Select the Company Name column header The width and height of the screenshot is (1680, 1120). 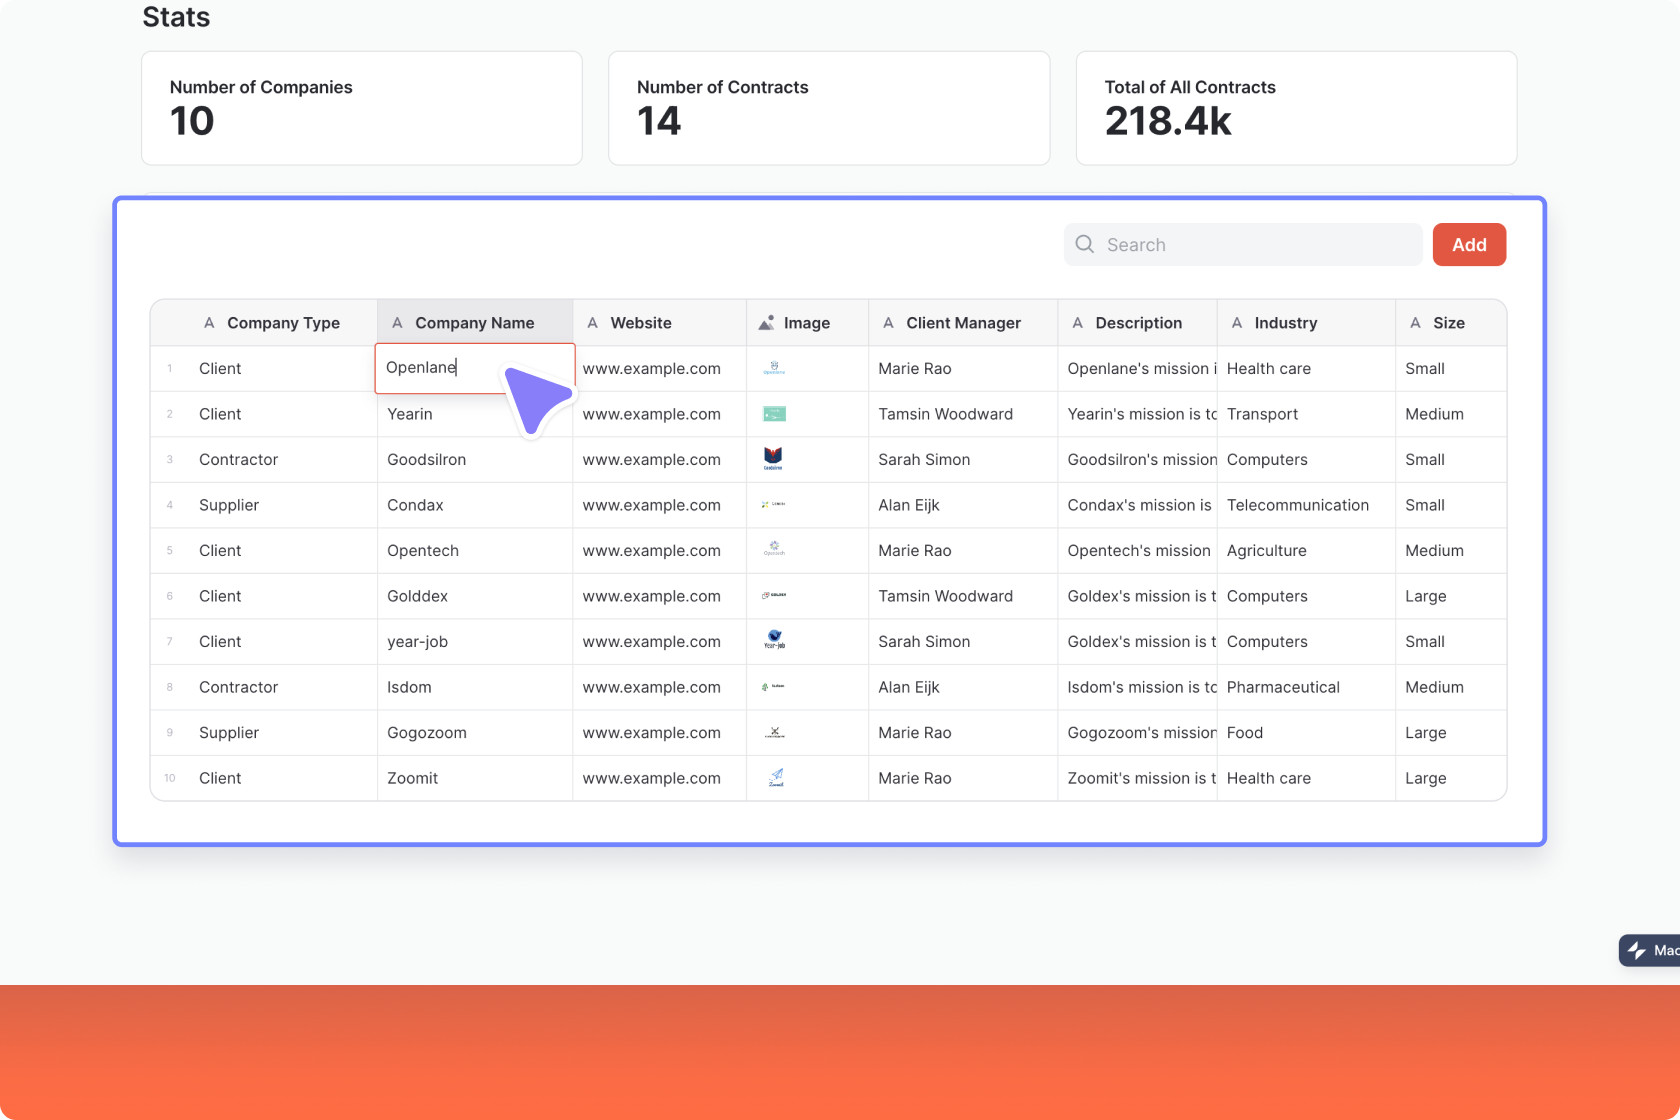pyautogui.click(x=473, y=322)
